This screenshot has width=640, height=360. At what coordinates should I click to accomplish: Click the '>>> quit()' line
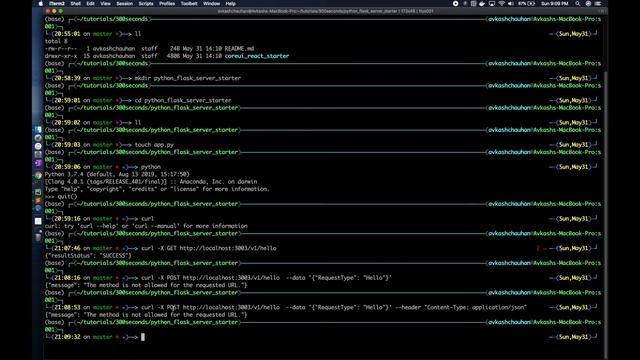coord(61,197)
